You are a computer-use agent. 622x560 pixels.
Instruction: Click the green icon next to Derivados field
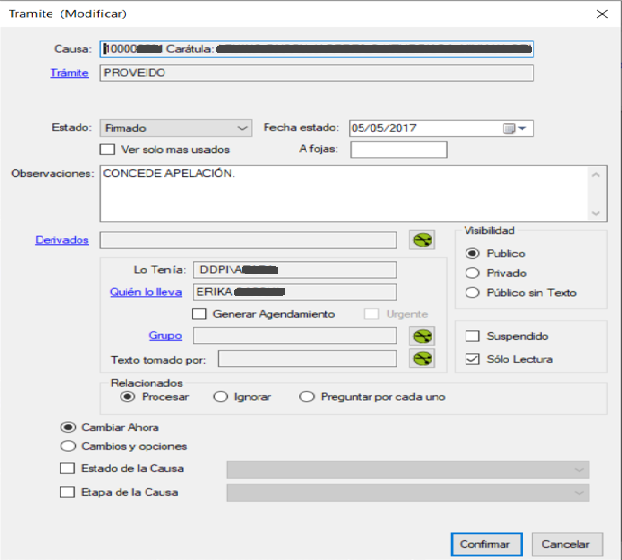423,240
